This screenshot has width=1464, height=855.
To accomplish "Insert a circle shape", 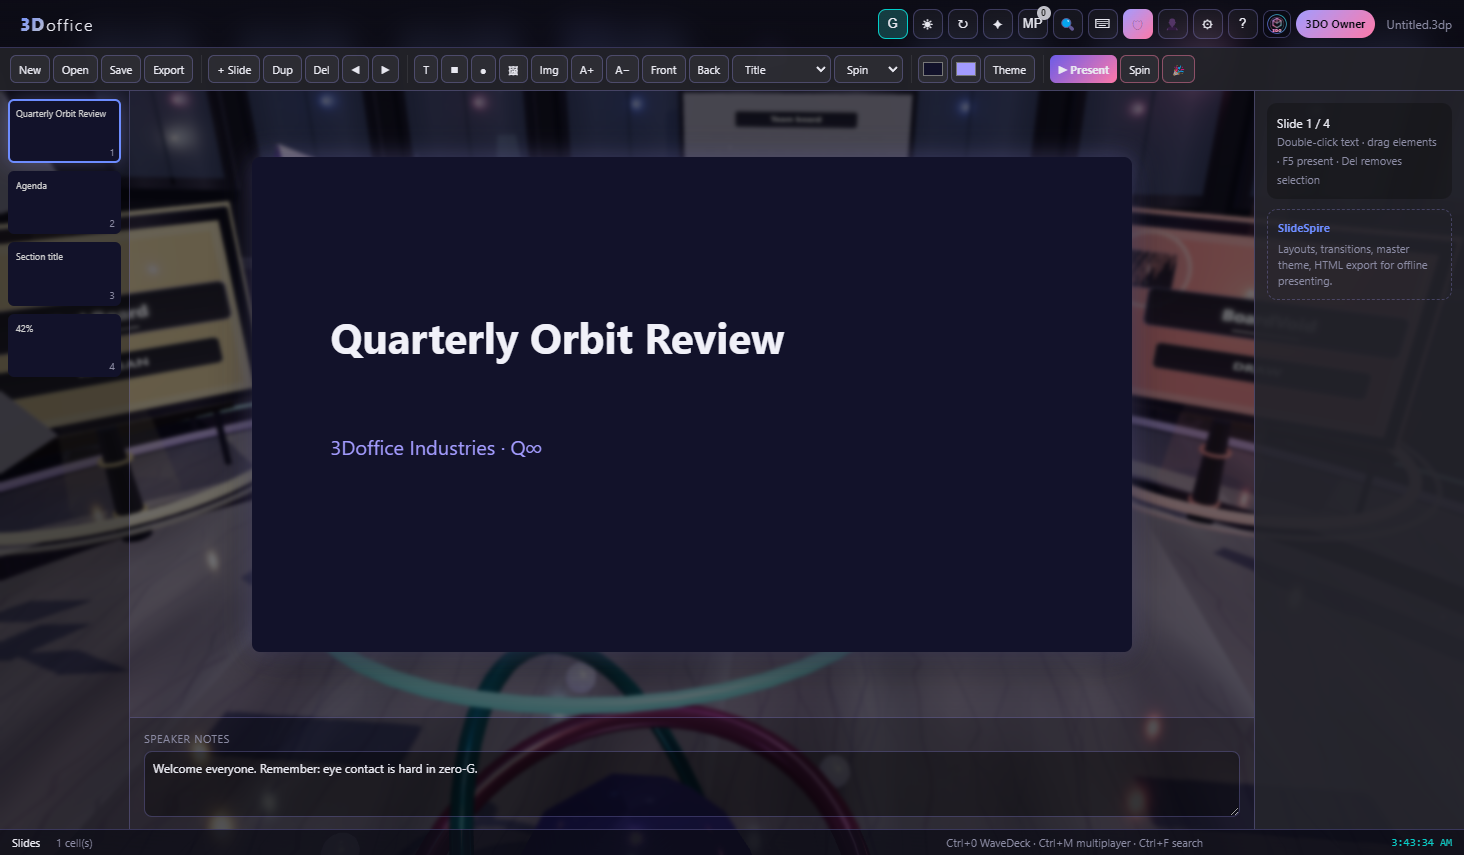I will tap(483, 70).
